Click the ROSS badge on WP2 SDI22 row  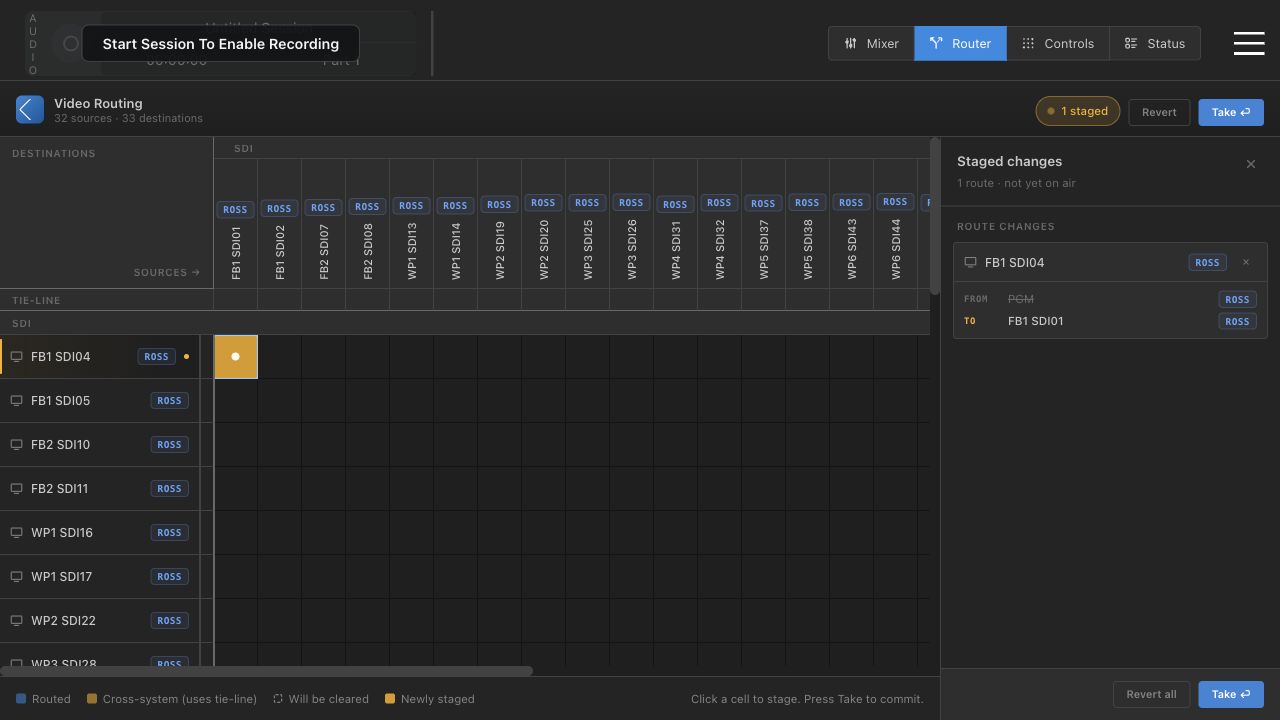(169, 621)
